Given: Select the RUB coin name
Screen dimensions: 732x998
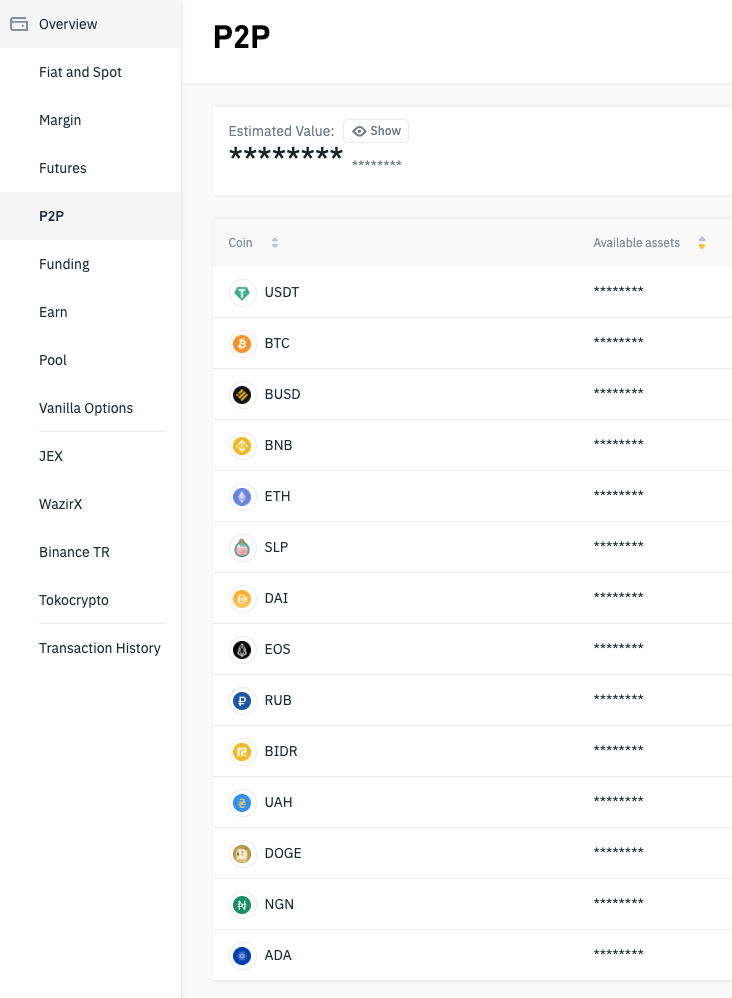Looking at the screenshot, I should tap(278, 699).
